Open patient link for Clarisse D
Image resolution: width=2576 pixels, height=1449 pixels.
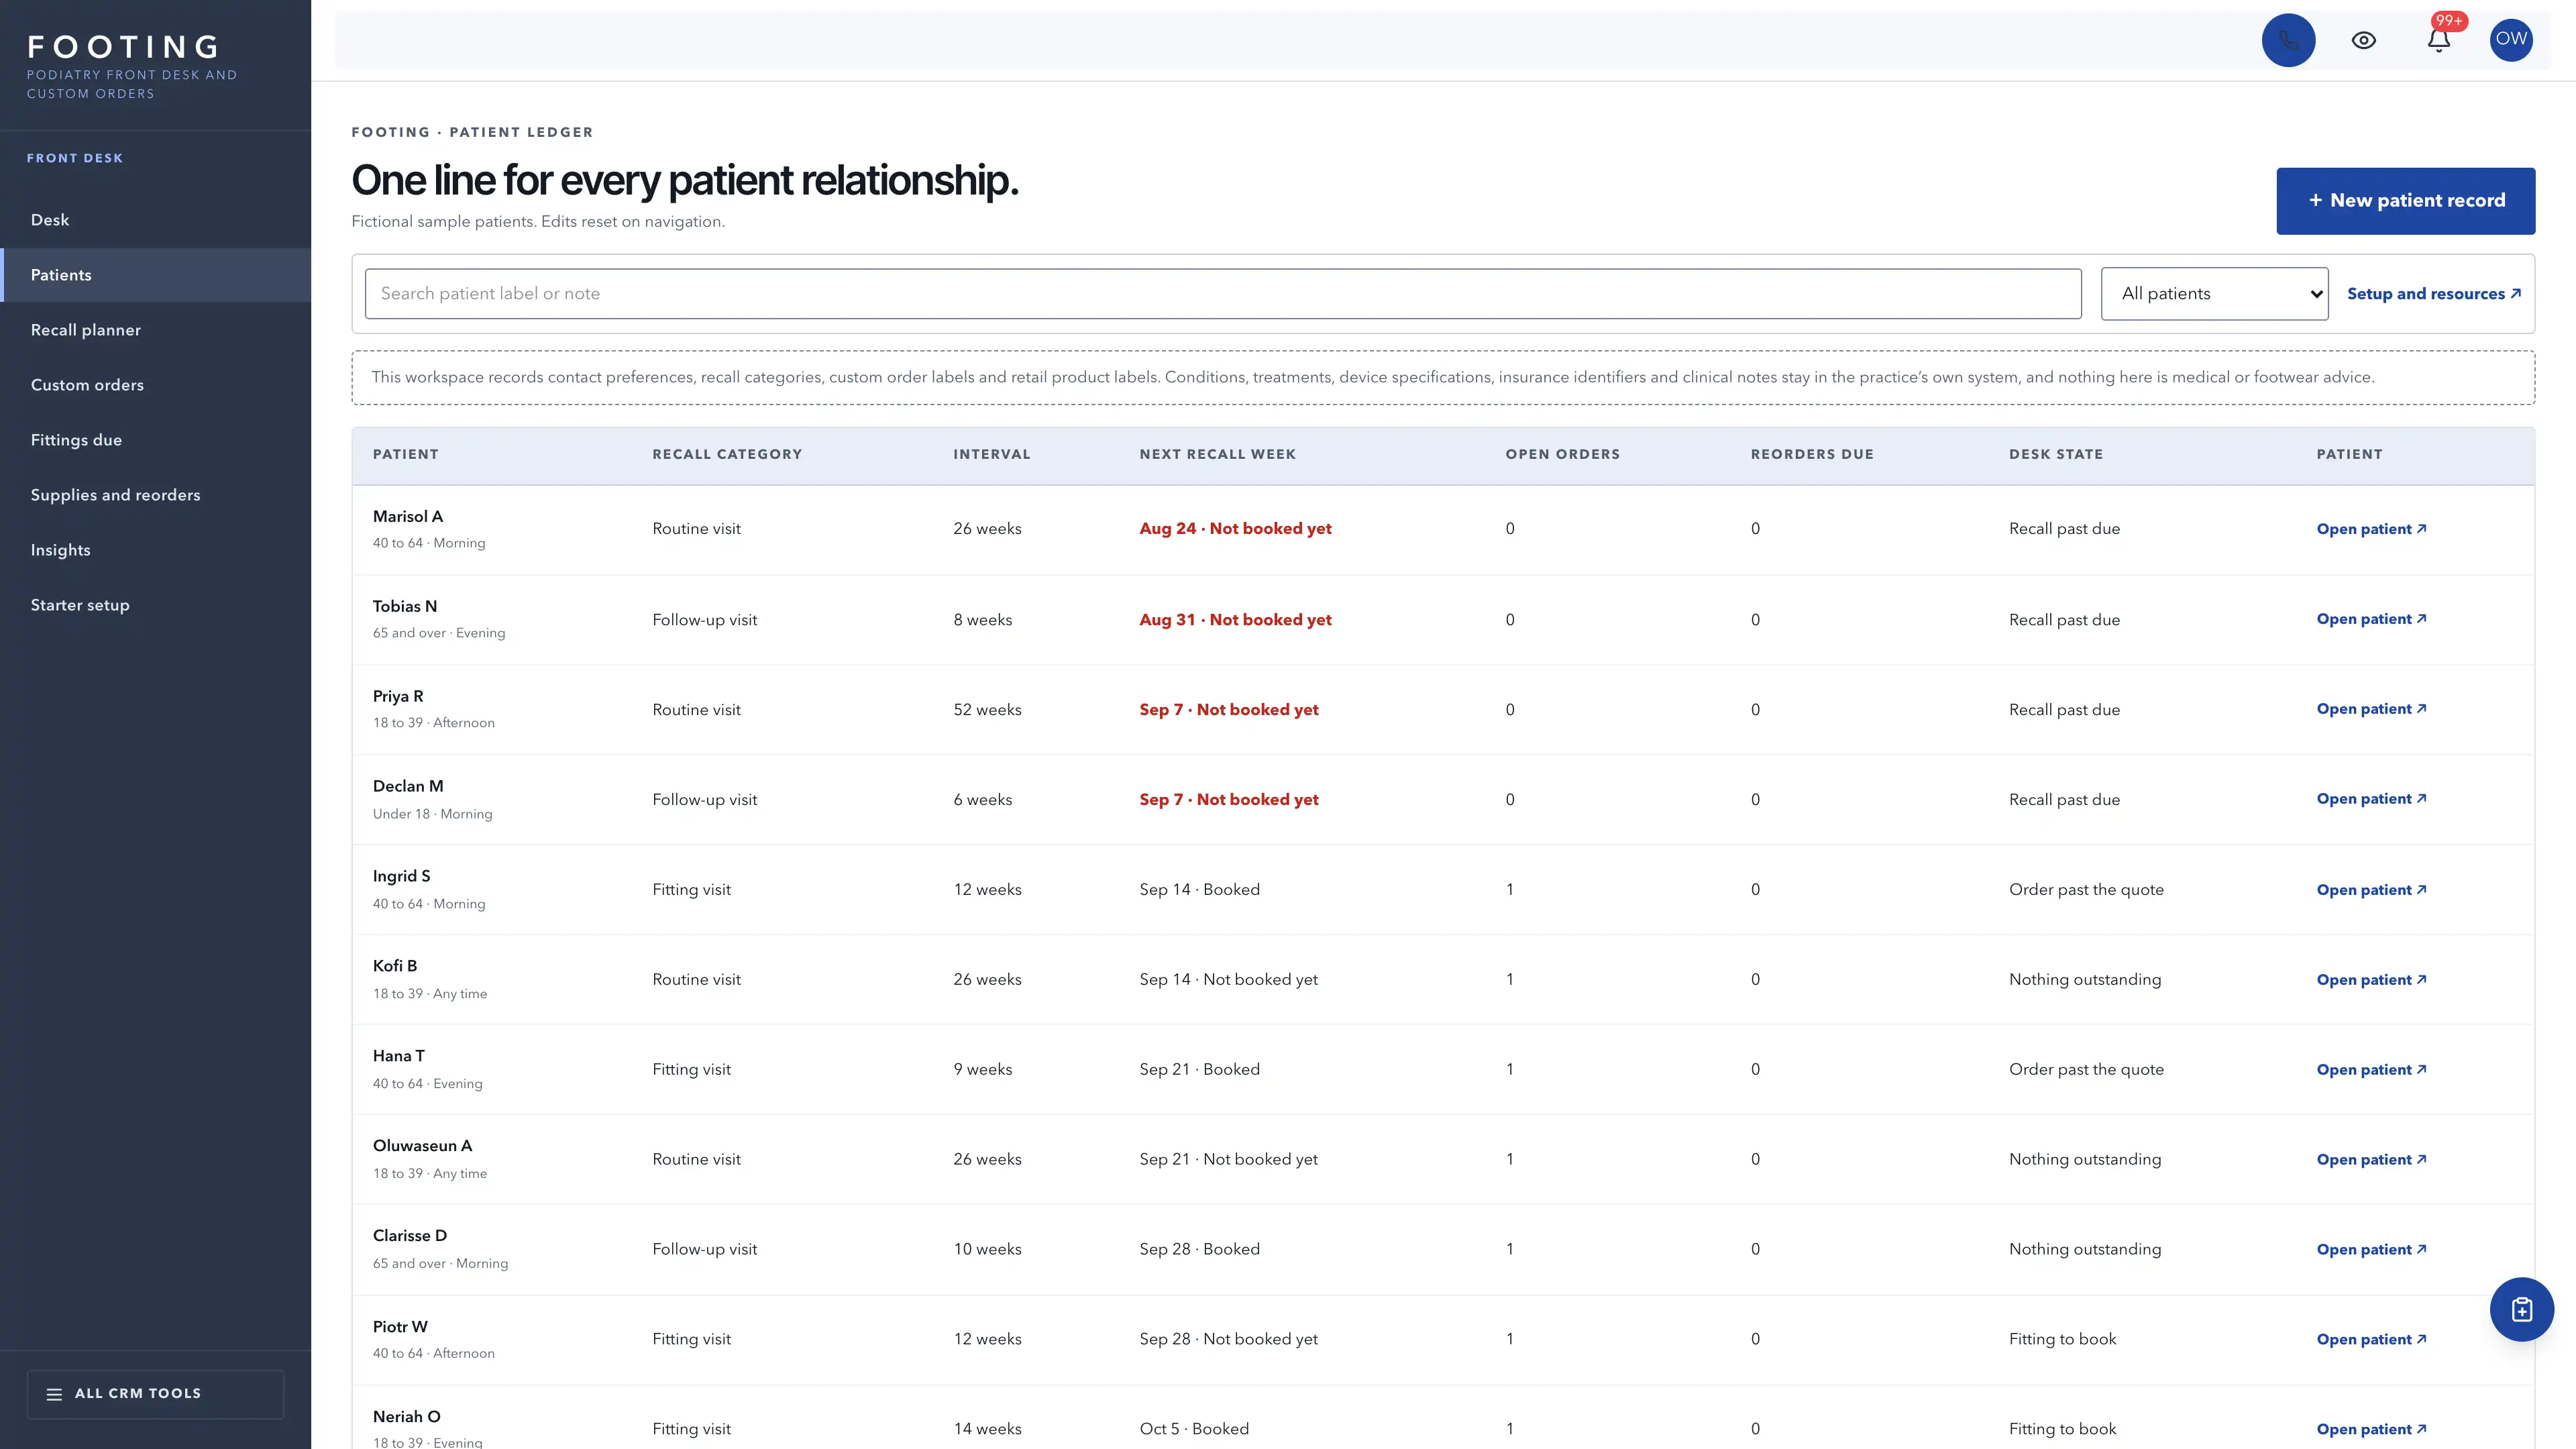2371,1250
